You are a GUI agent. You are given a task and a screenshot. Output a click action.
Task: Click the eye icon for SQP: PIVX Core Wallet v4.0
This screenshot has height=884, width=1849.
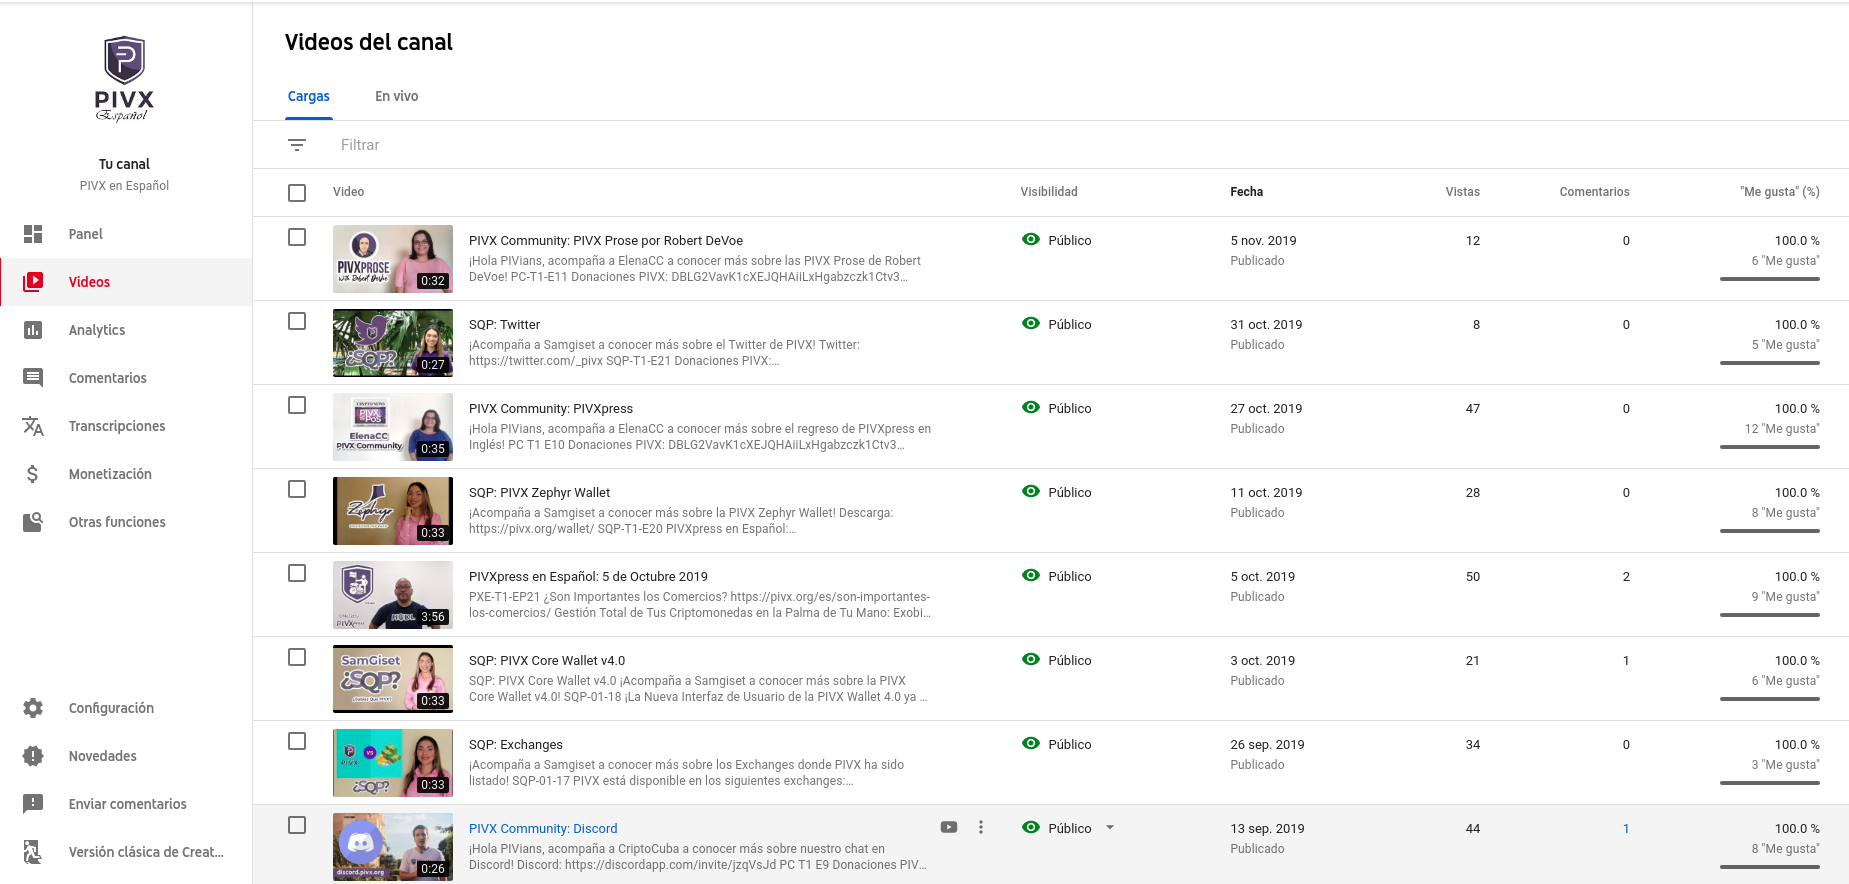tap(1031, 659)
